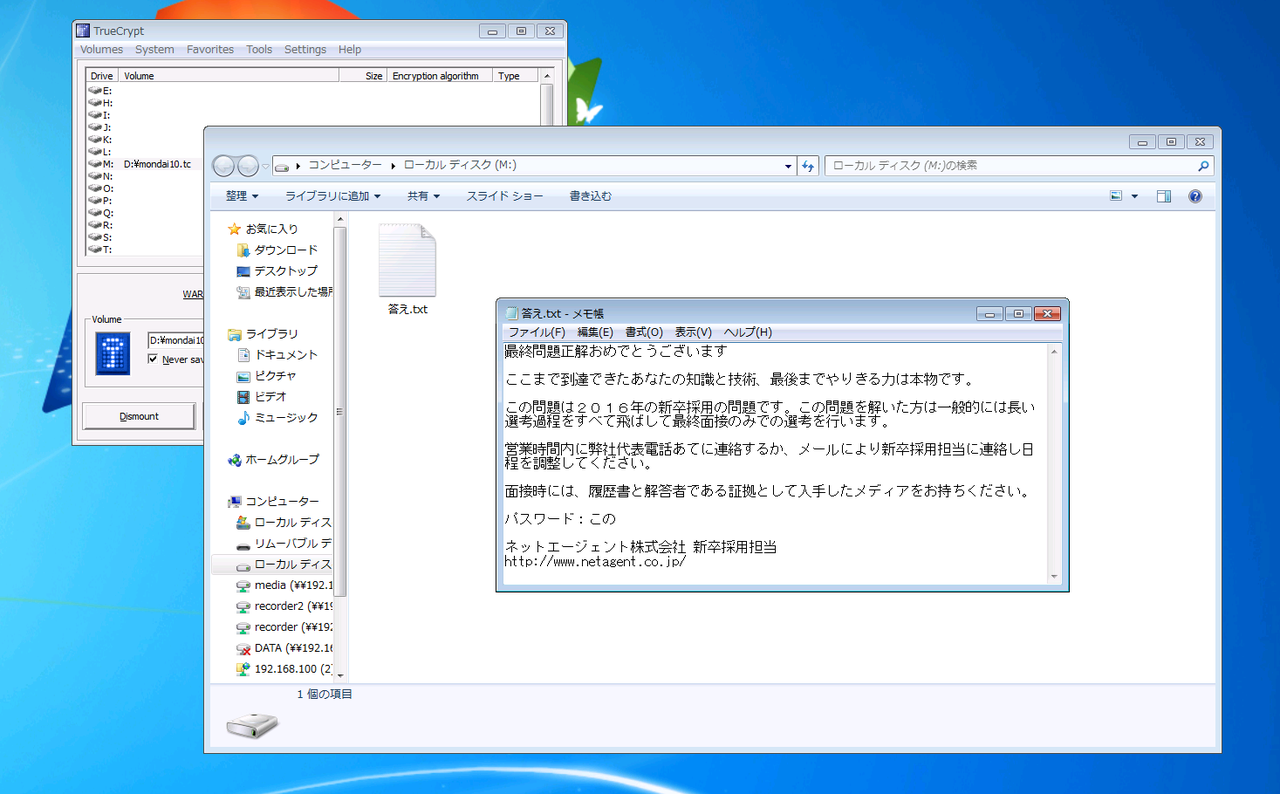The width and height of the screenshot is (1280, 794).
Task: Open ヘルプ(H) menu in Notepad
Action: 748,332
